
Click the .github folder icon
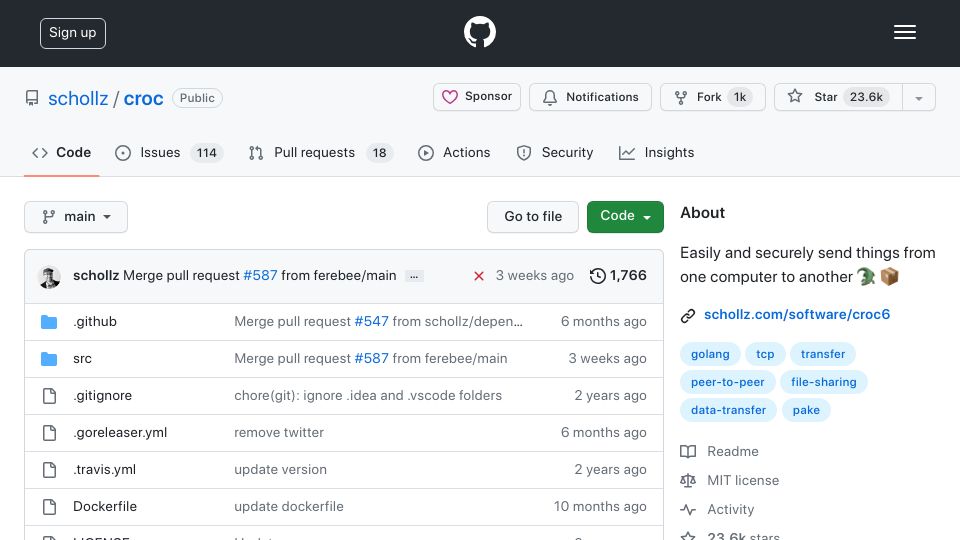click(x=49, y=321)
